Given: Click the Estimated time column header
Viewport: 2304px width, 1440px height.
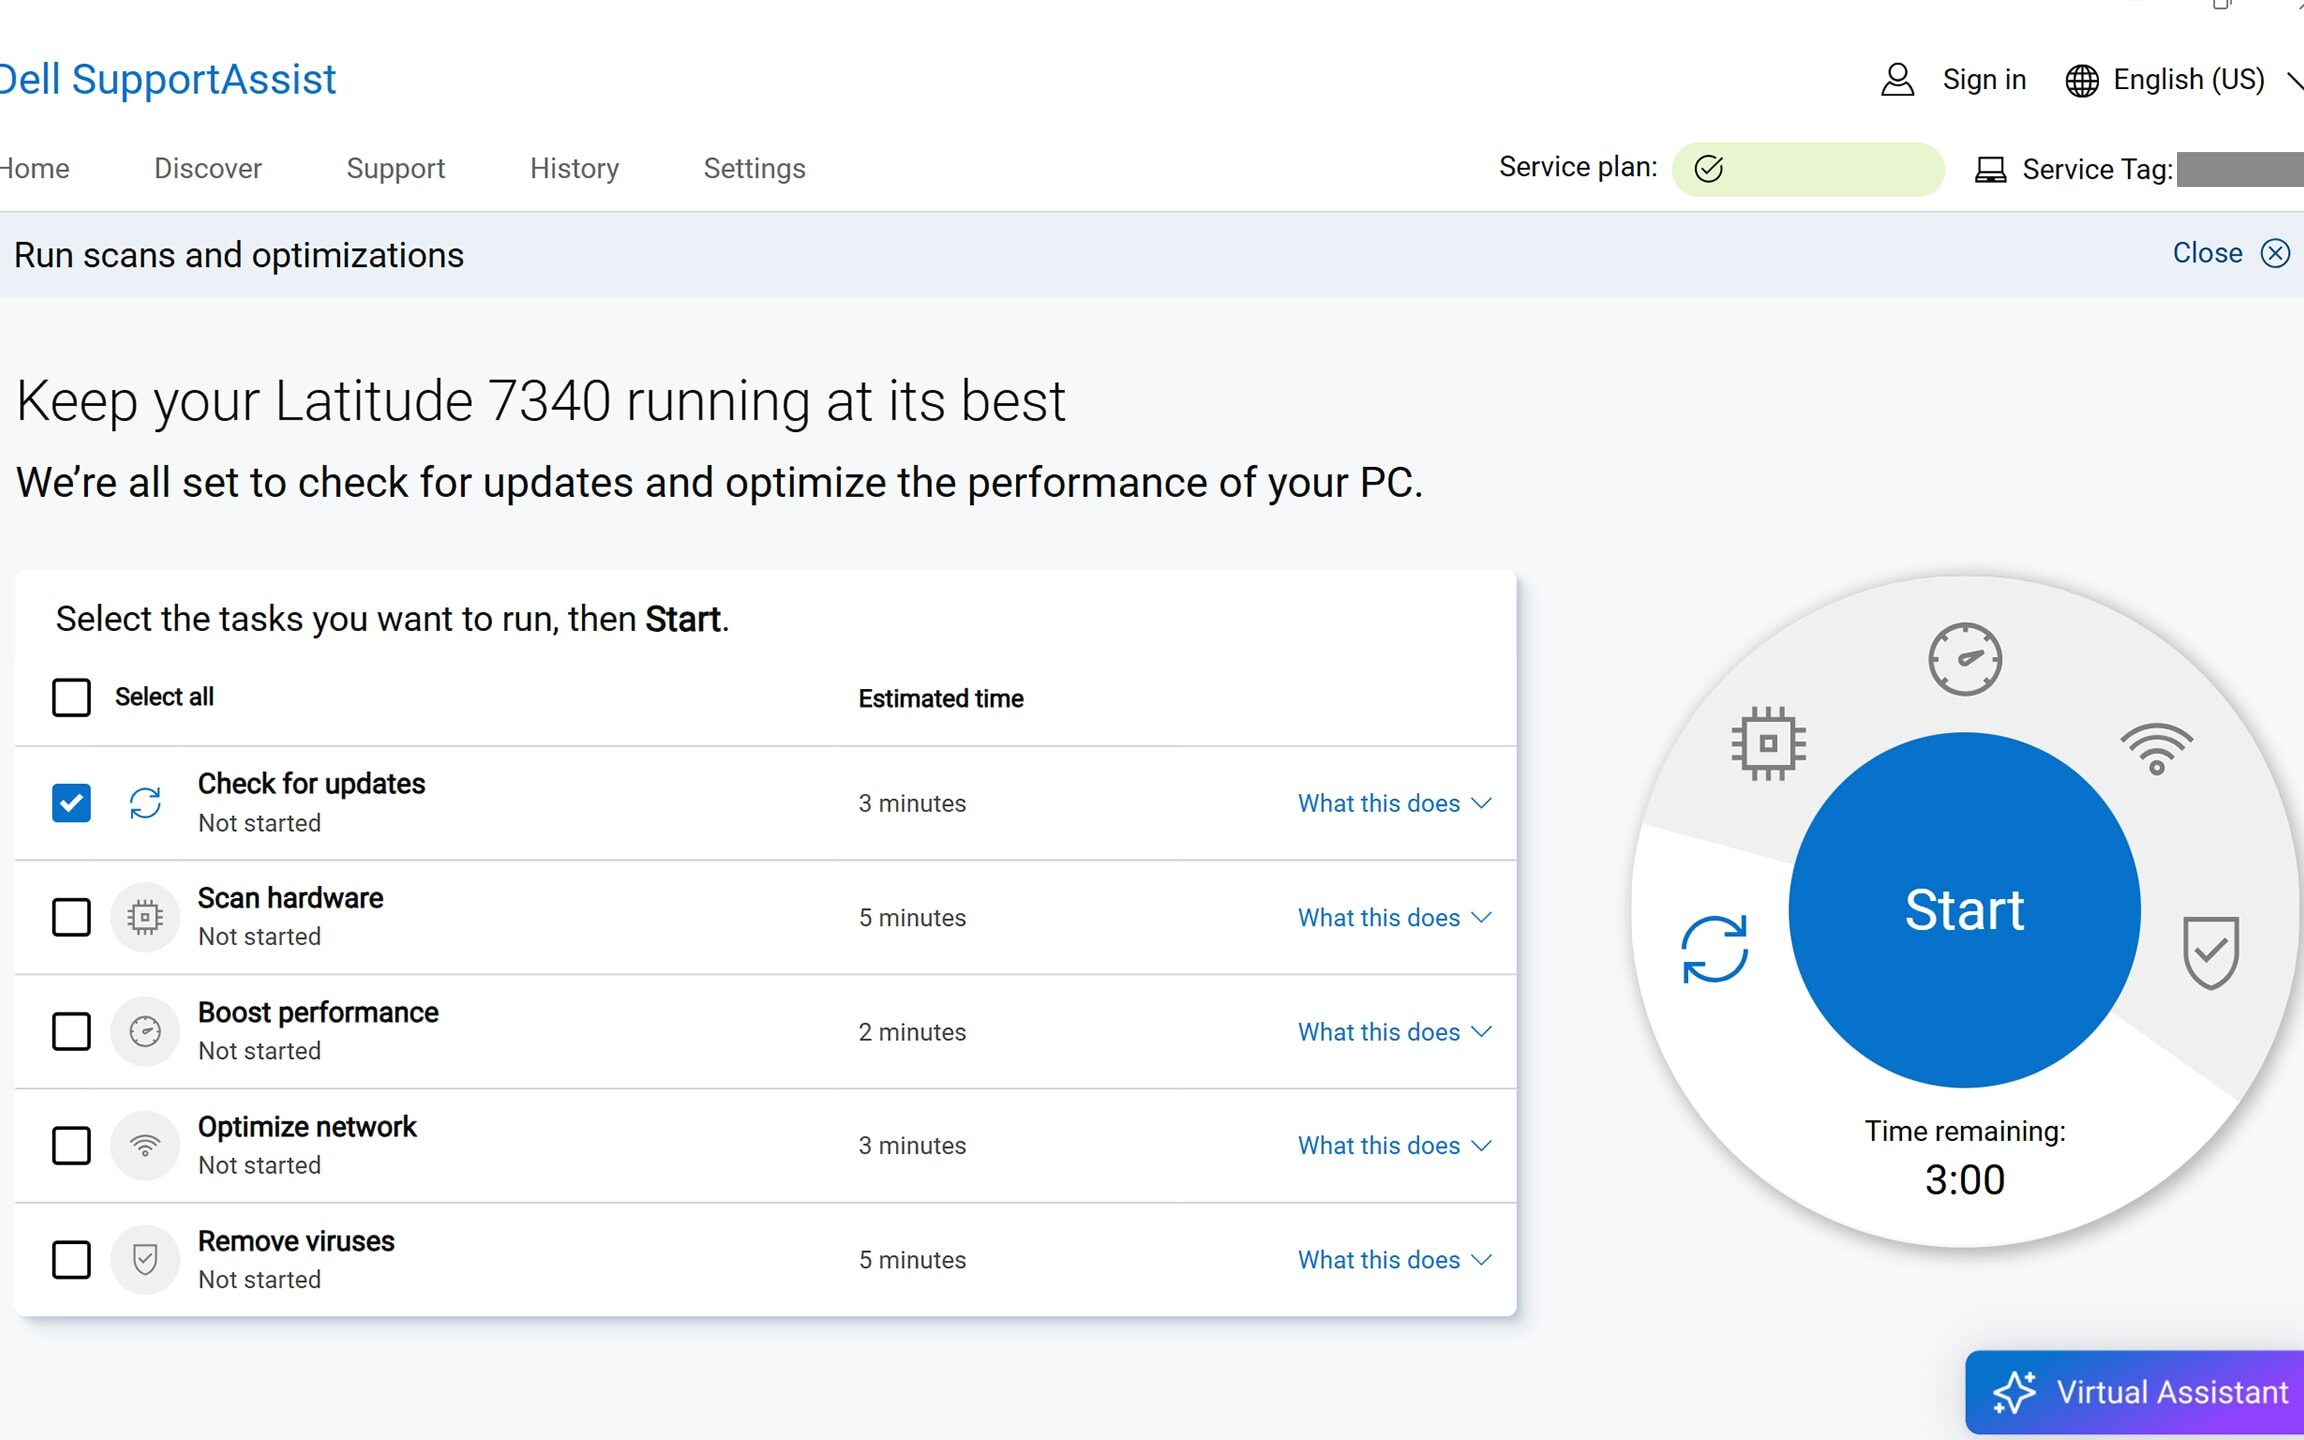Looking at the screenshot, I should point(941,699).
